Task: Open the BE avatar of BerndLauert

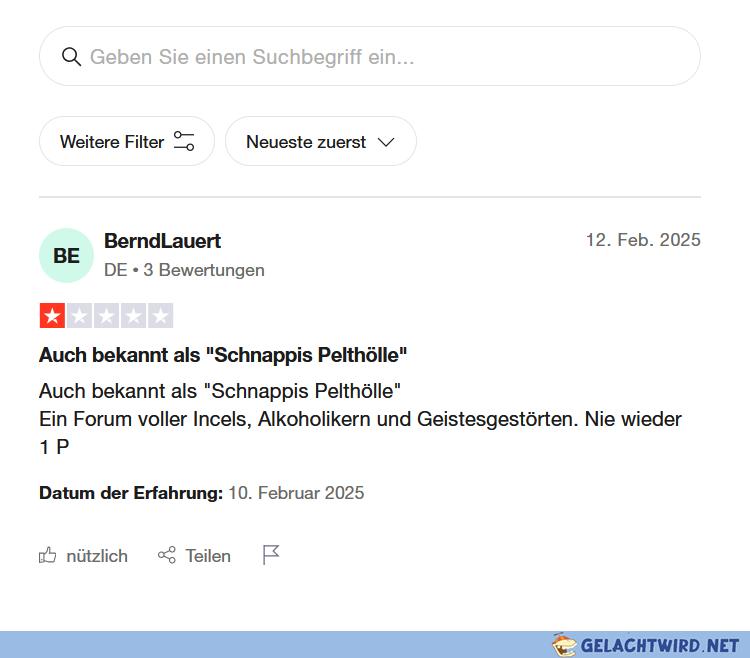Action: click(66, 255)
